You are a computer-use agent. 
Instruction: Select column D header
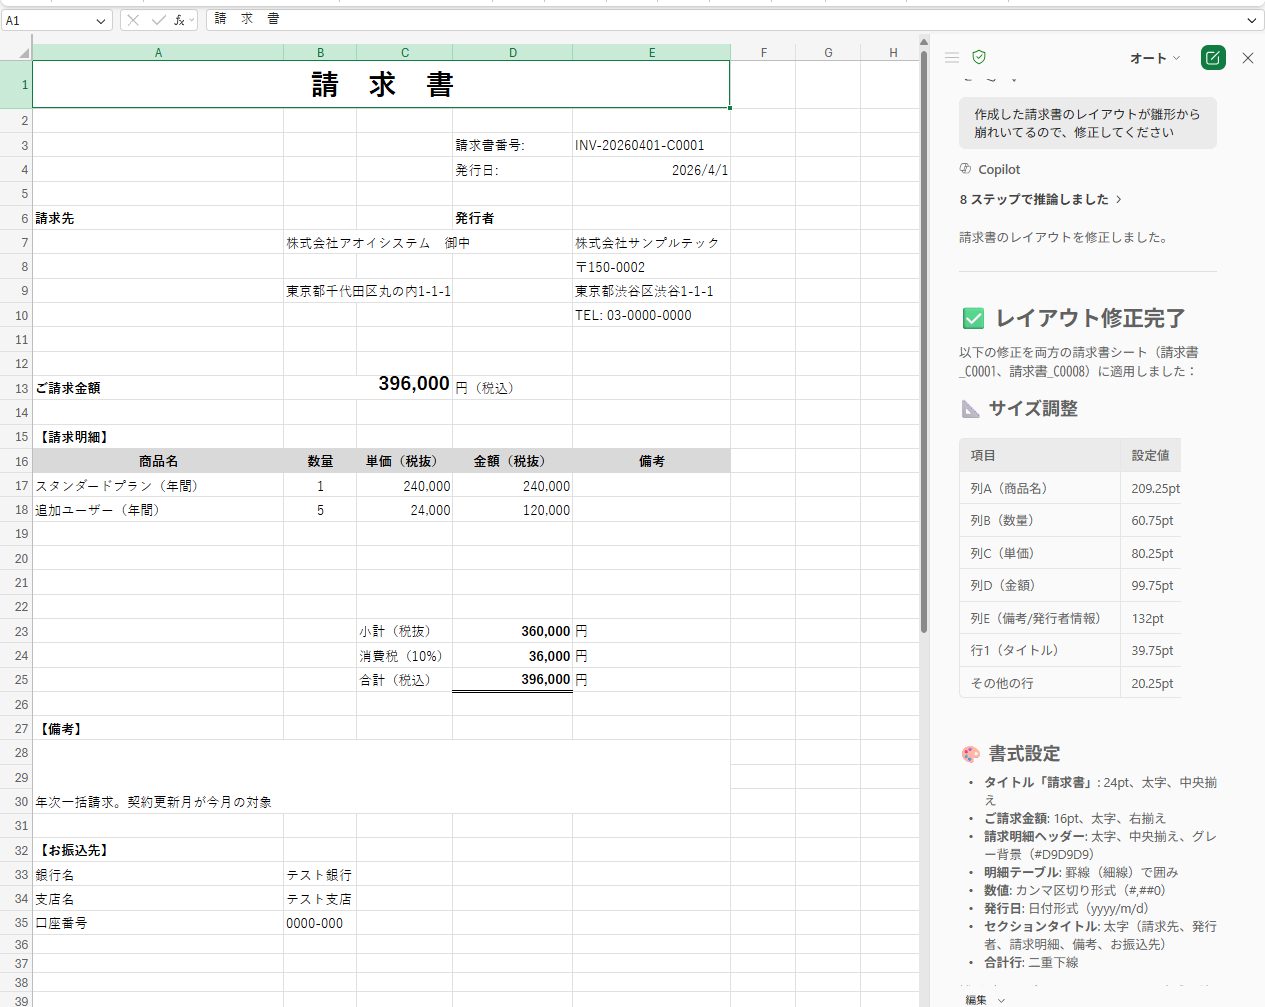point(512,53)
